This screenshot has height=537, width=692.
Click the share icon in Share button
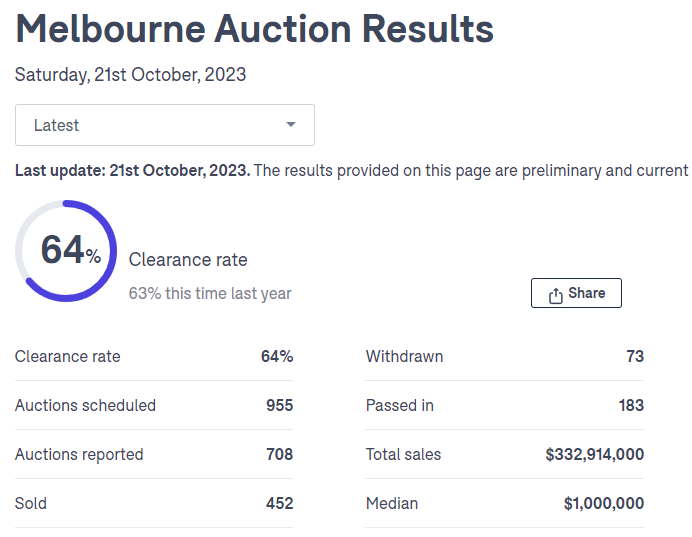(x=556, y=294)
